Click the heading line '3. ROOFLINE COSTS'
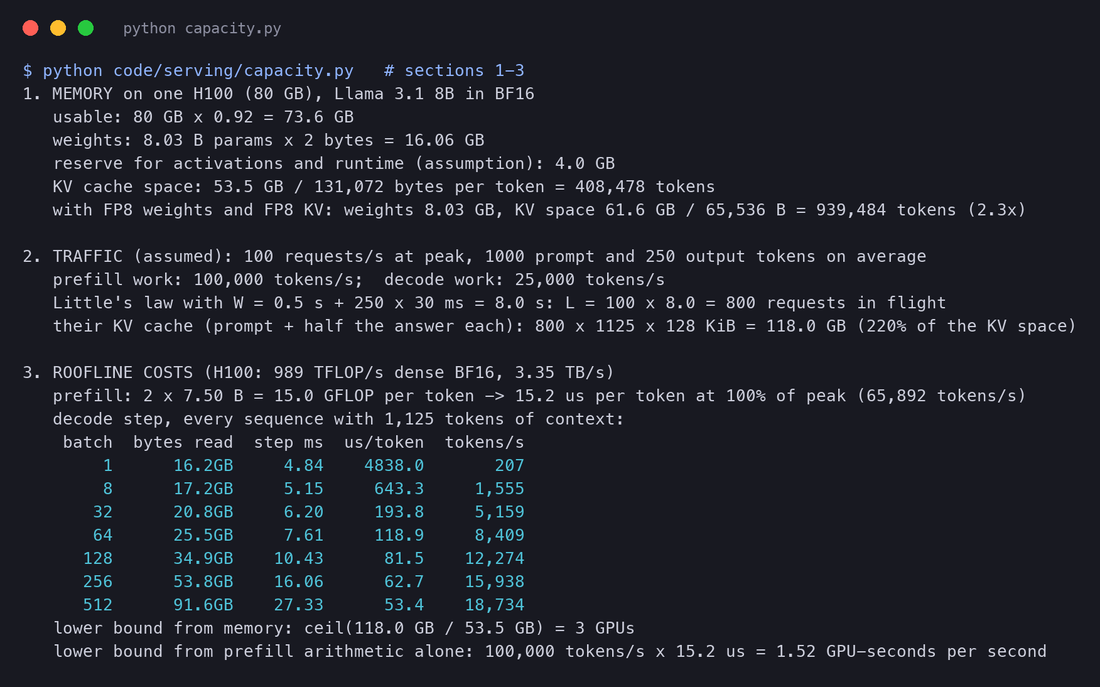Image resolution: width=1100 pixels, height=687 pixels. (318, 373)
